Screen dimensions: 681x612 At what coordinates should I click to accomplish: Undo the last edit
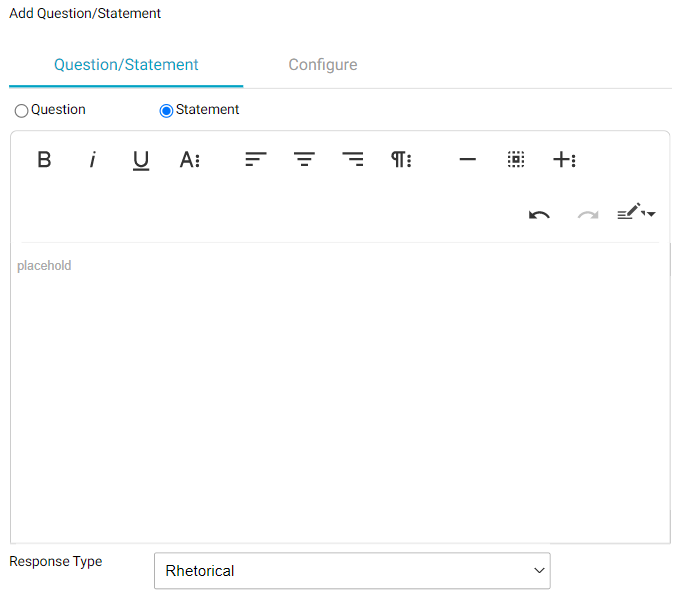point(539,214)
